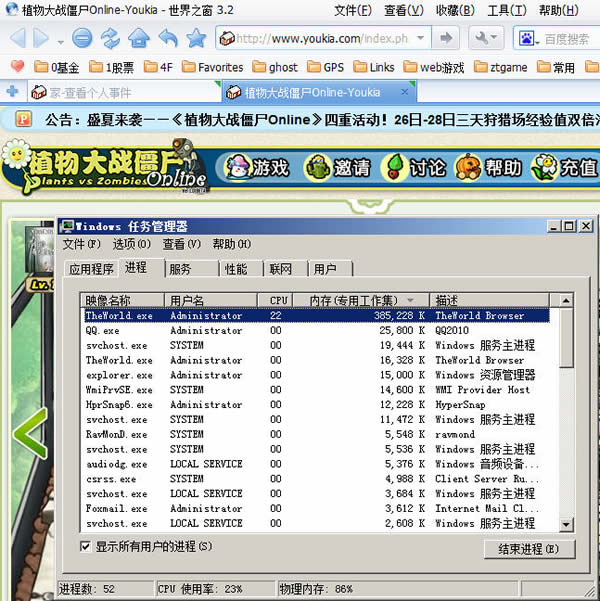Click the Go arrow next to address bar
The width and height of the screenshot is (600, 601).
pyautogui.click(x=445, y=38)
